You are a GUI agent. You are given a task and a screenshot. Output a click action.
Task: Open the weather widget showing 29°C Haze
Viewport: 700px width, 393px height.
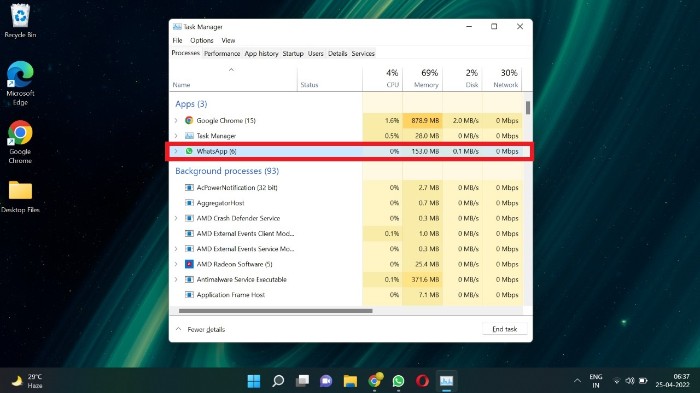[x=27, y=381]
